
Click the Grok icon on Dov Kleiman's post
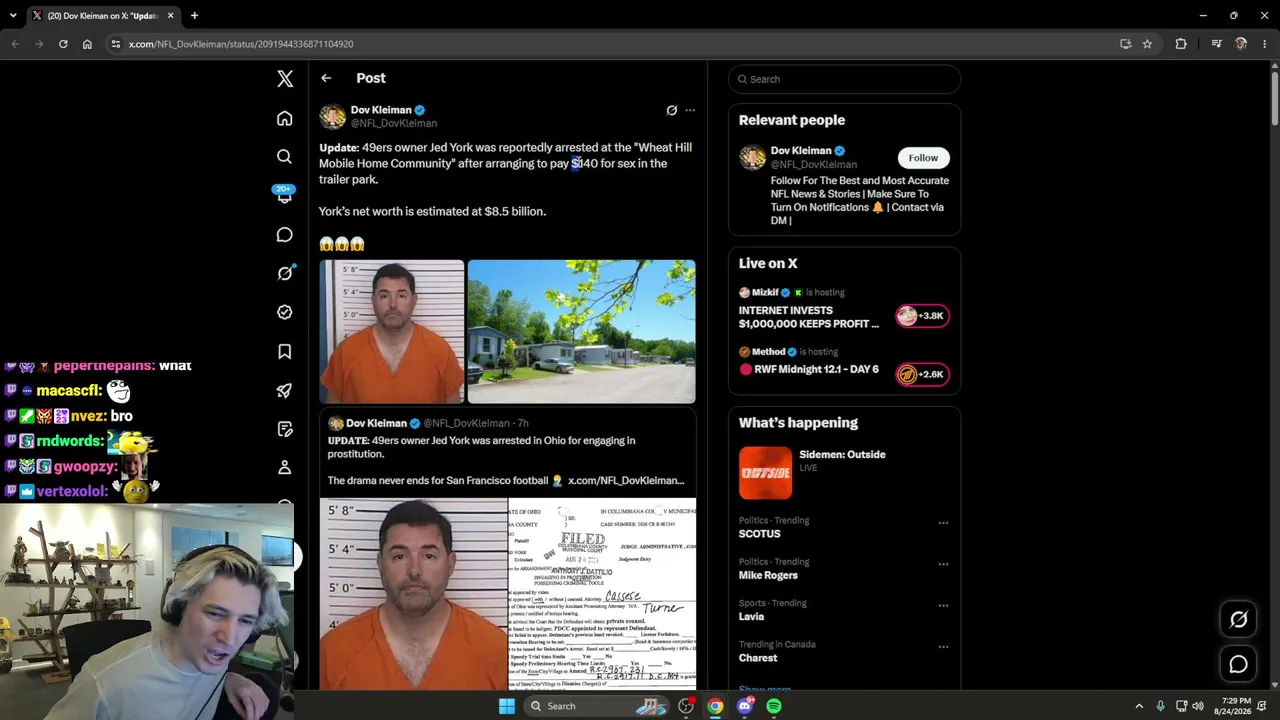672,110
